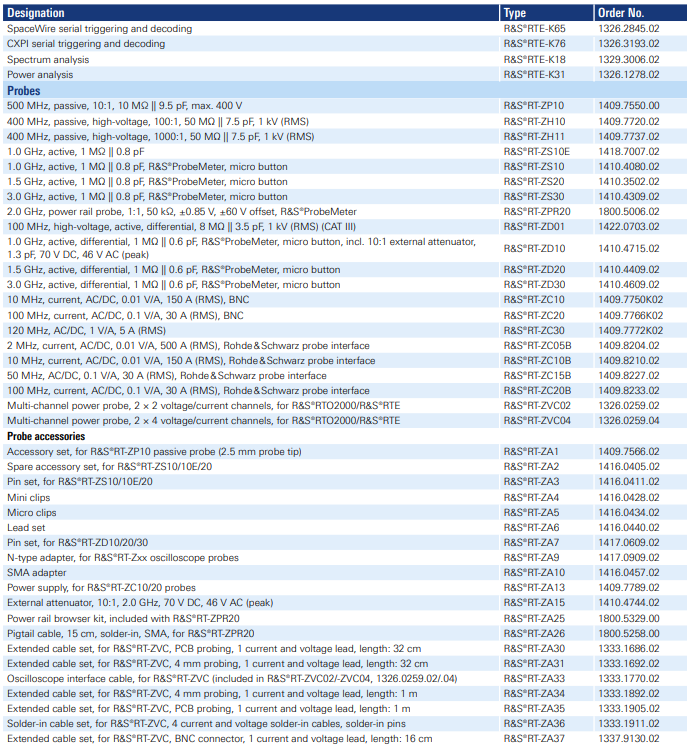This screenshot has height=749, width=687.
Task: Click type cell R&S RT-ZD10
Action: tap(534, 249)
